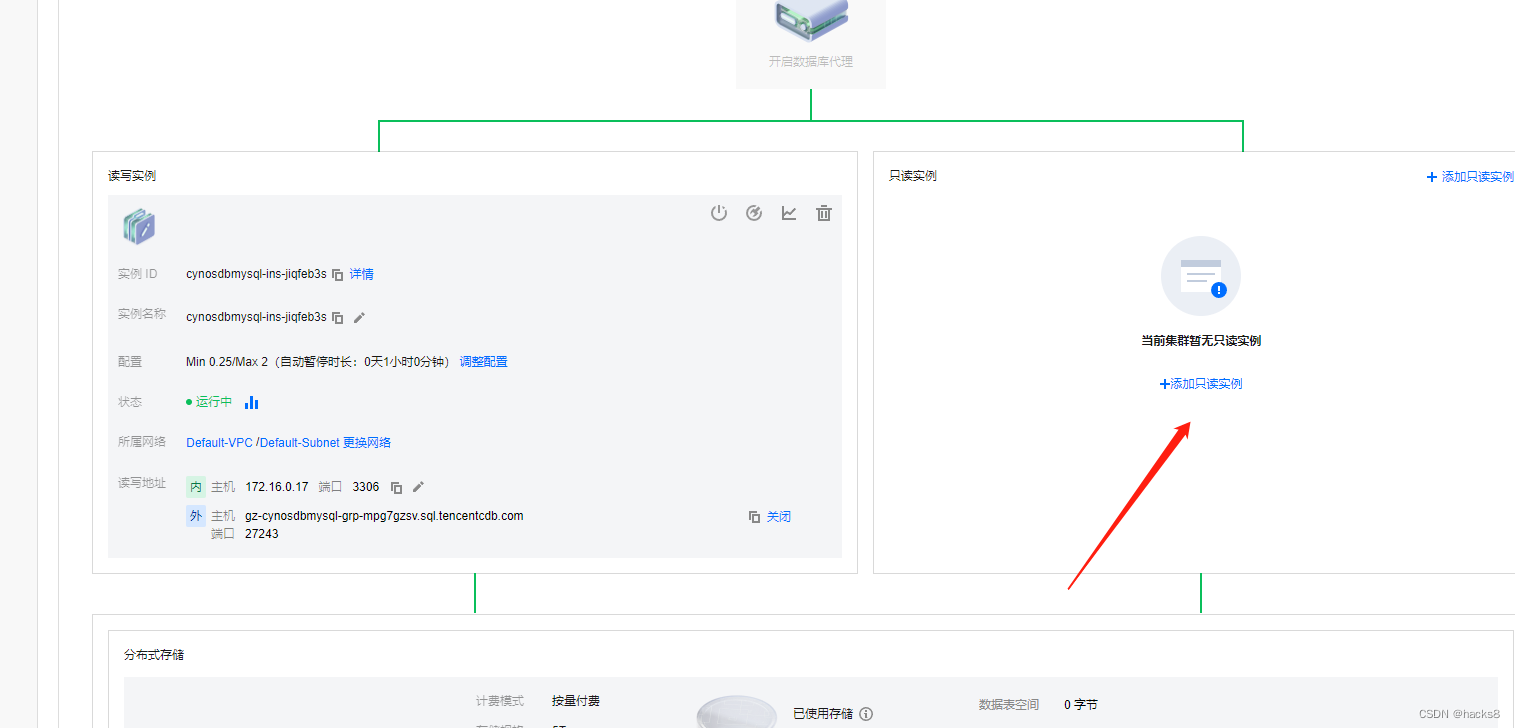Click the 读写实例 panel title
The image size is (1515, 728).
point(132,176)
